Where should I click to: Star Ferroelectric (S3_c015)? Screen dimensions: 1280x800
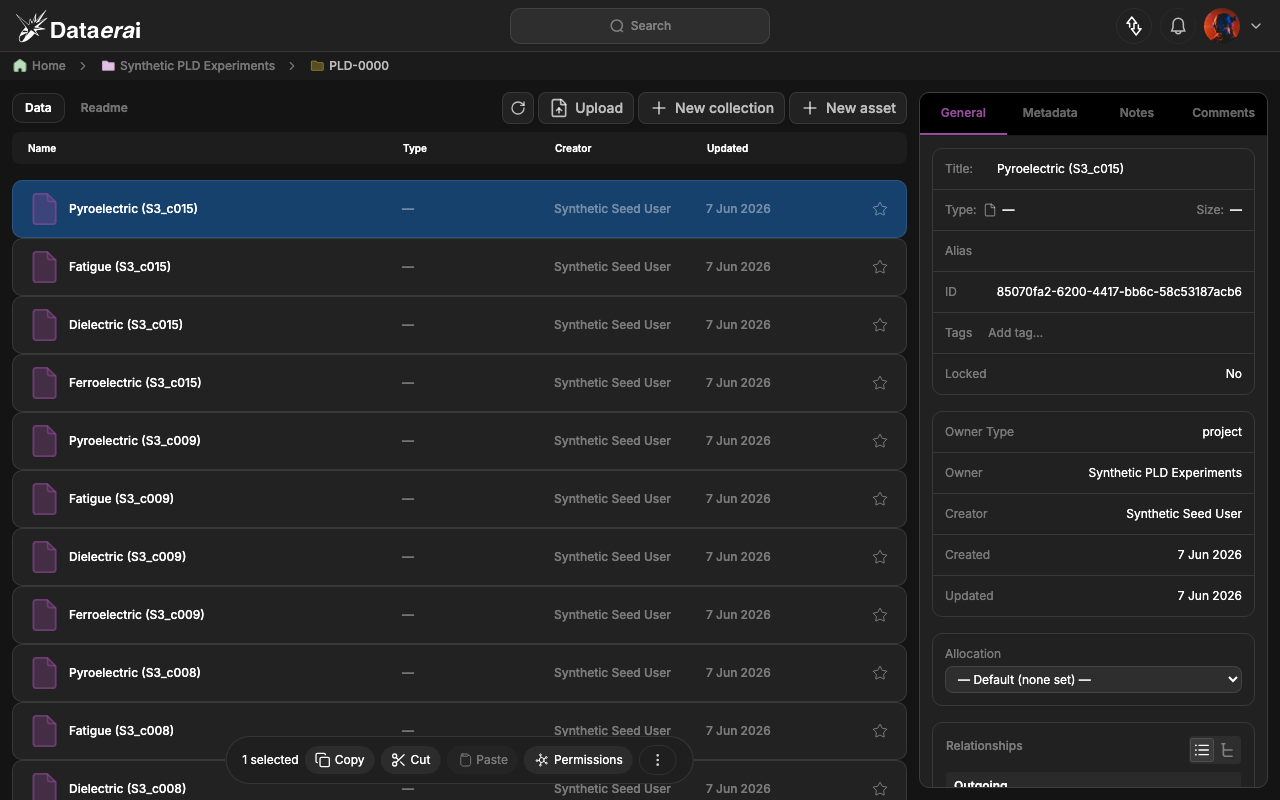(880, 383)
